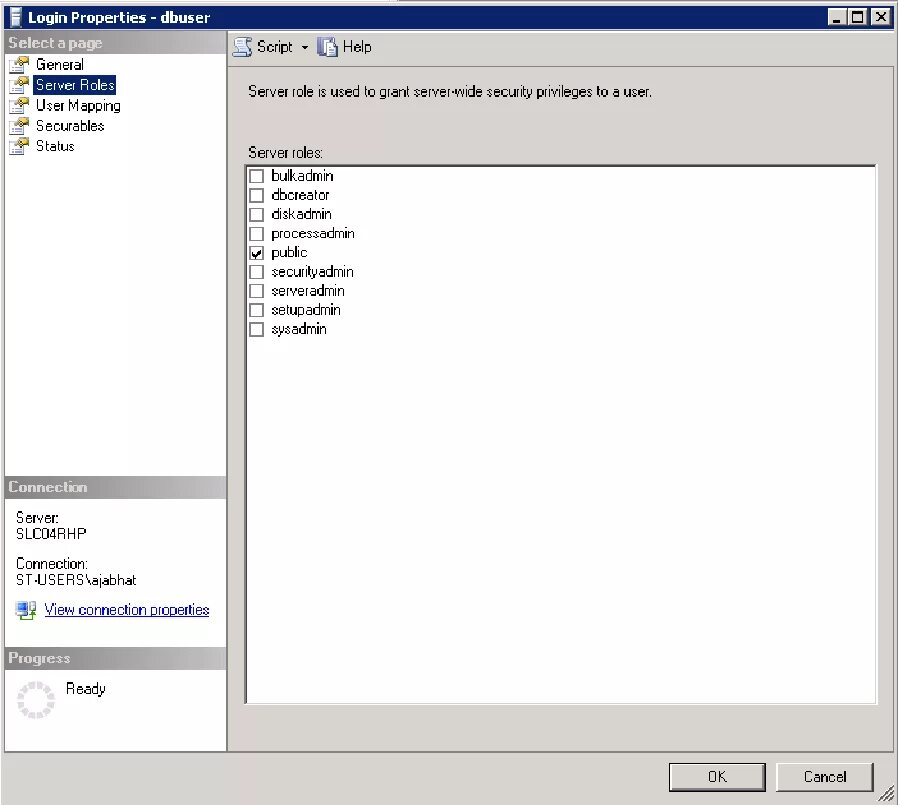Switch to the User Mapping page
Image resolution: width=898 pixels, height=805 pixels.
78,105
